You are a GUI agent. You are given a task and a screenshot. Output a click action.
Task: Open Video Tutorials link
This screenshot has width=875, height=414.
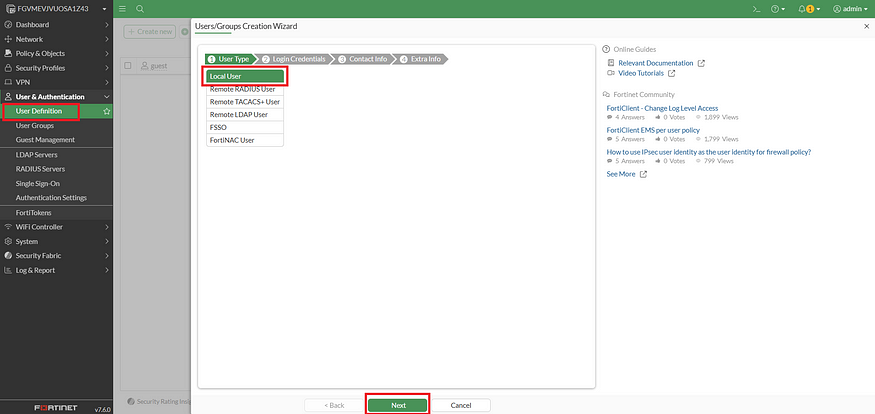click(641, 73)
